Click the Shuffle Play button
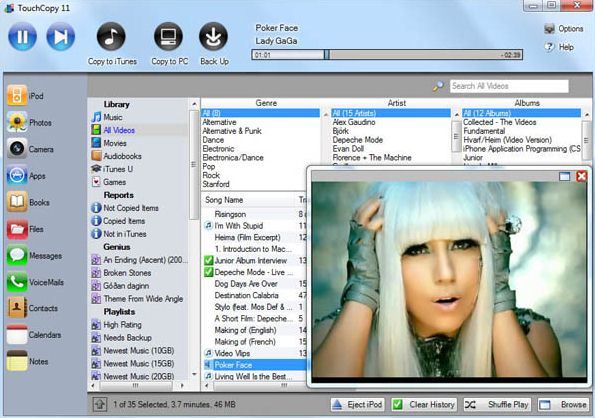The width and height of the screenshot is (595, 418). click(497, 405)
